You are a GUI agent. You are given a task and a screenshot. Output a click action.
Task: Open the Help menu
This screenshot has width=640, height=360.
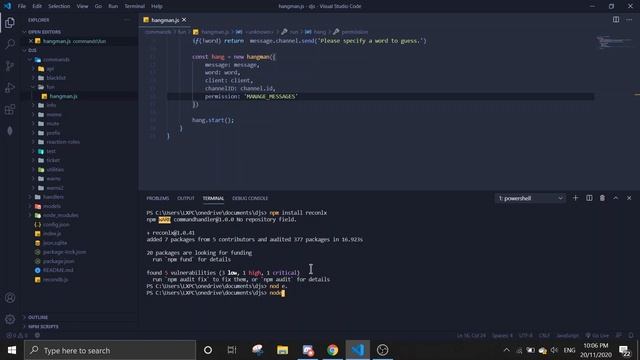157,6
